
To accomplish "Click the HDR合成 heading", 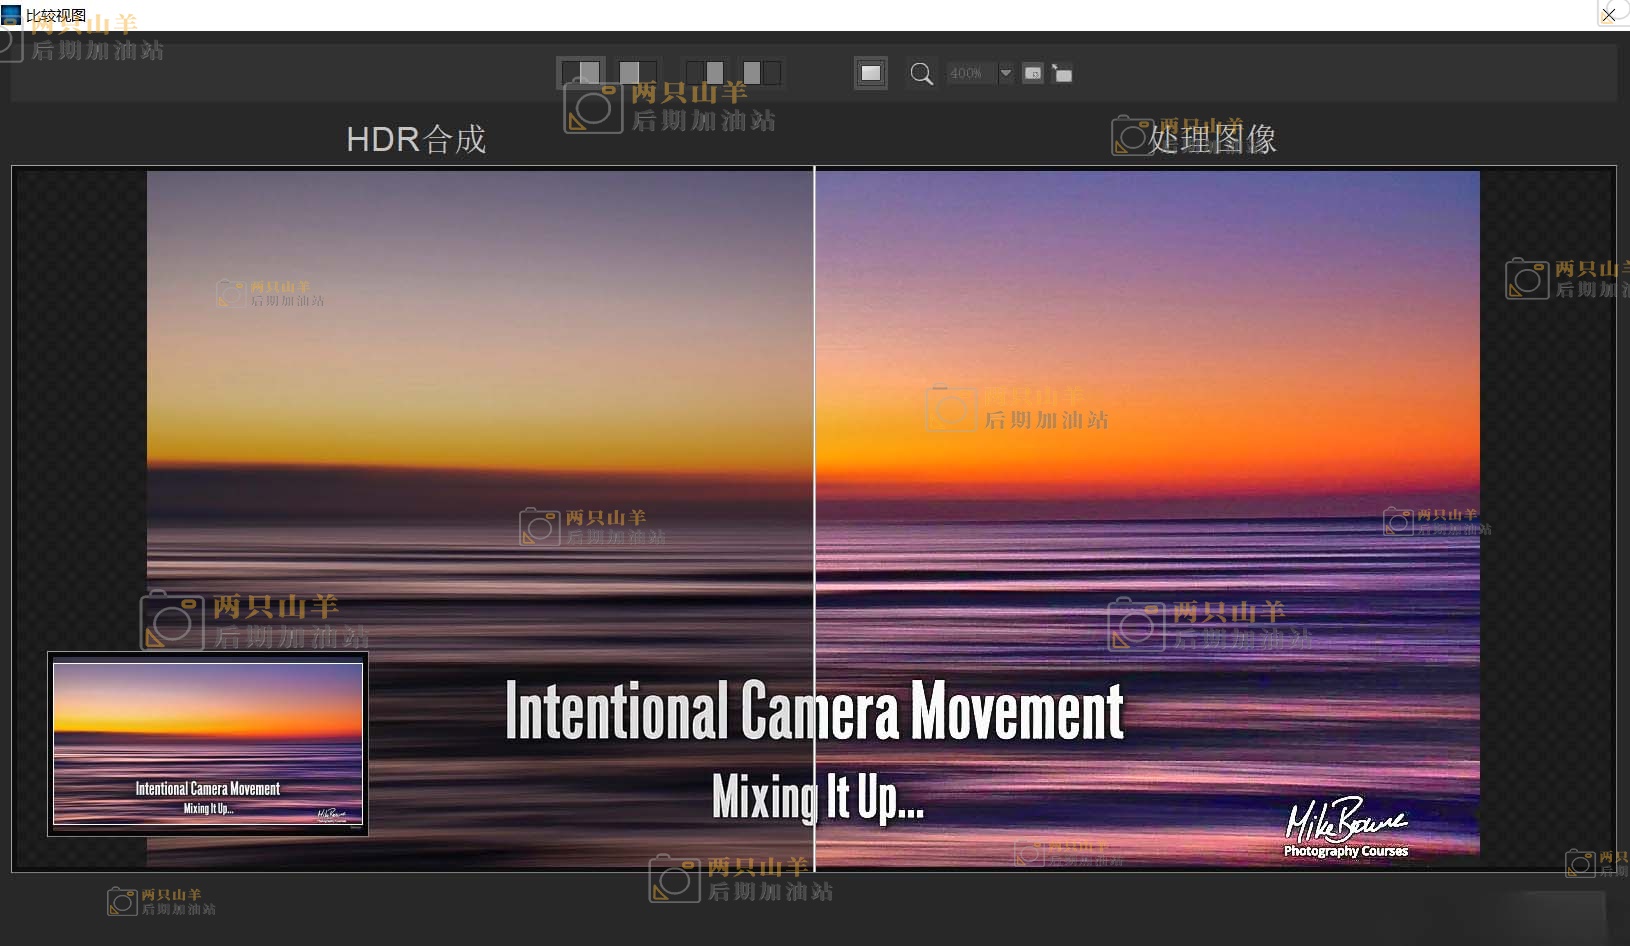I will pyautogui.click(x=416, y=139).
